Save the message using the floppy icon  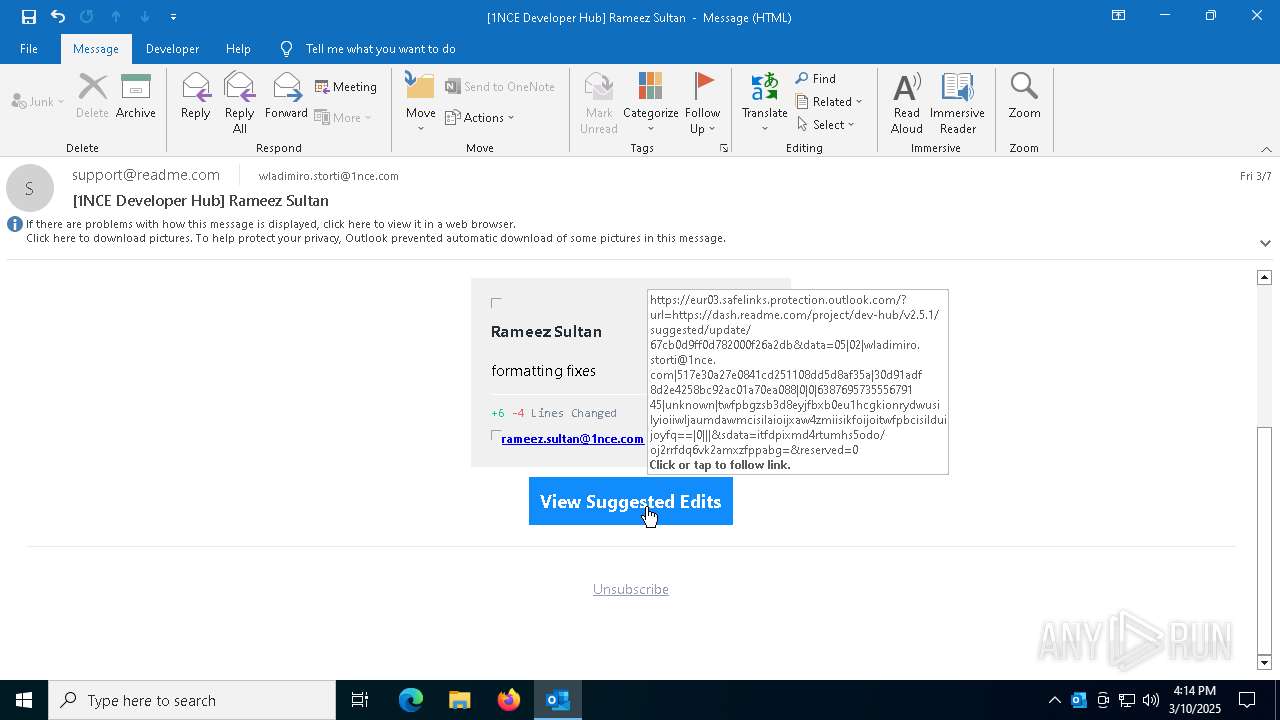coord(28,16)
